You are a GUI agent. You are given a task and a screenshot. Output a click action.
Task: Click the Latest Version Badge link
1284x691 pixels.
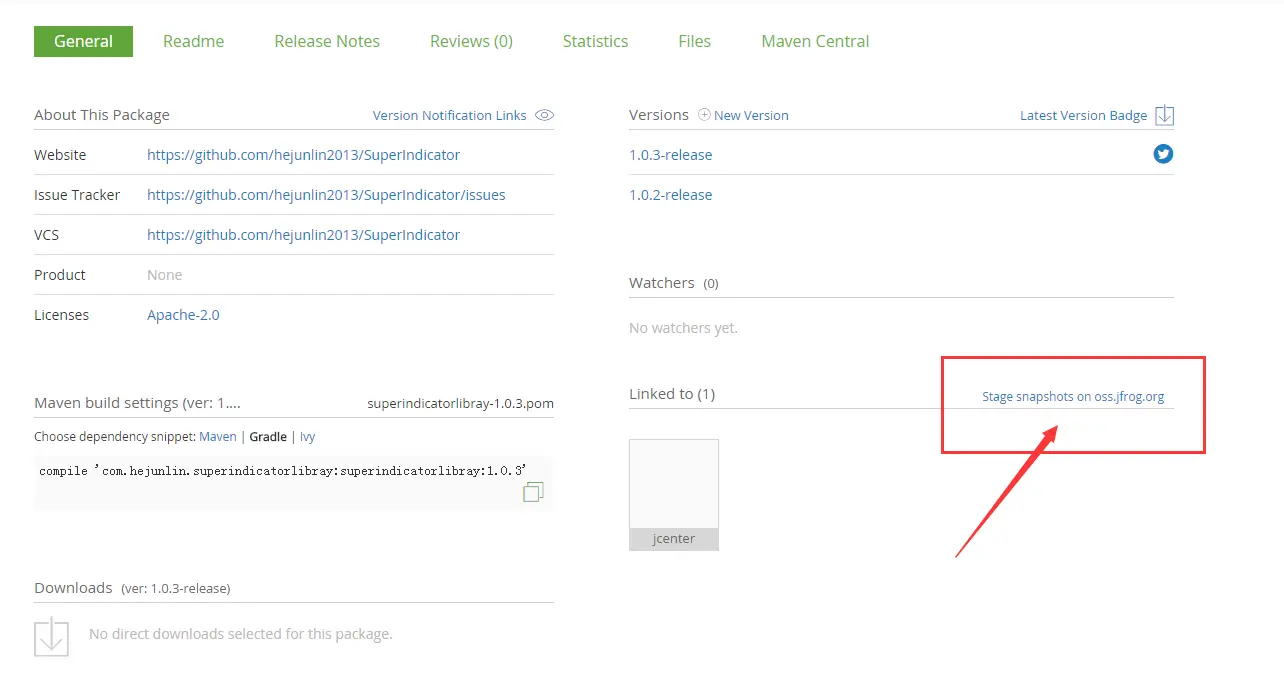(x=1083, y=115)
